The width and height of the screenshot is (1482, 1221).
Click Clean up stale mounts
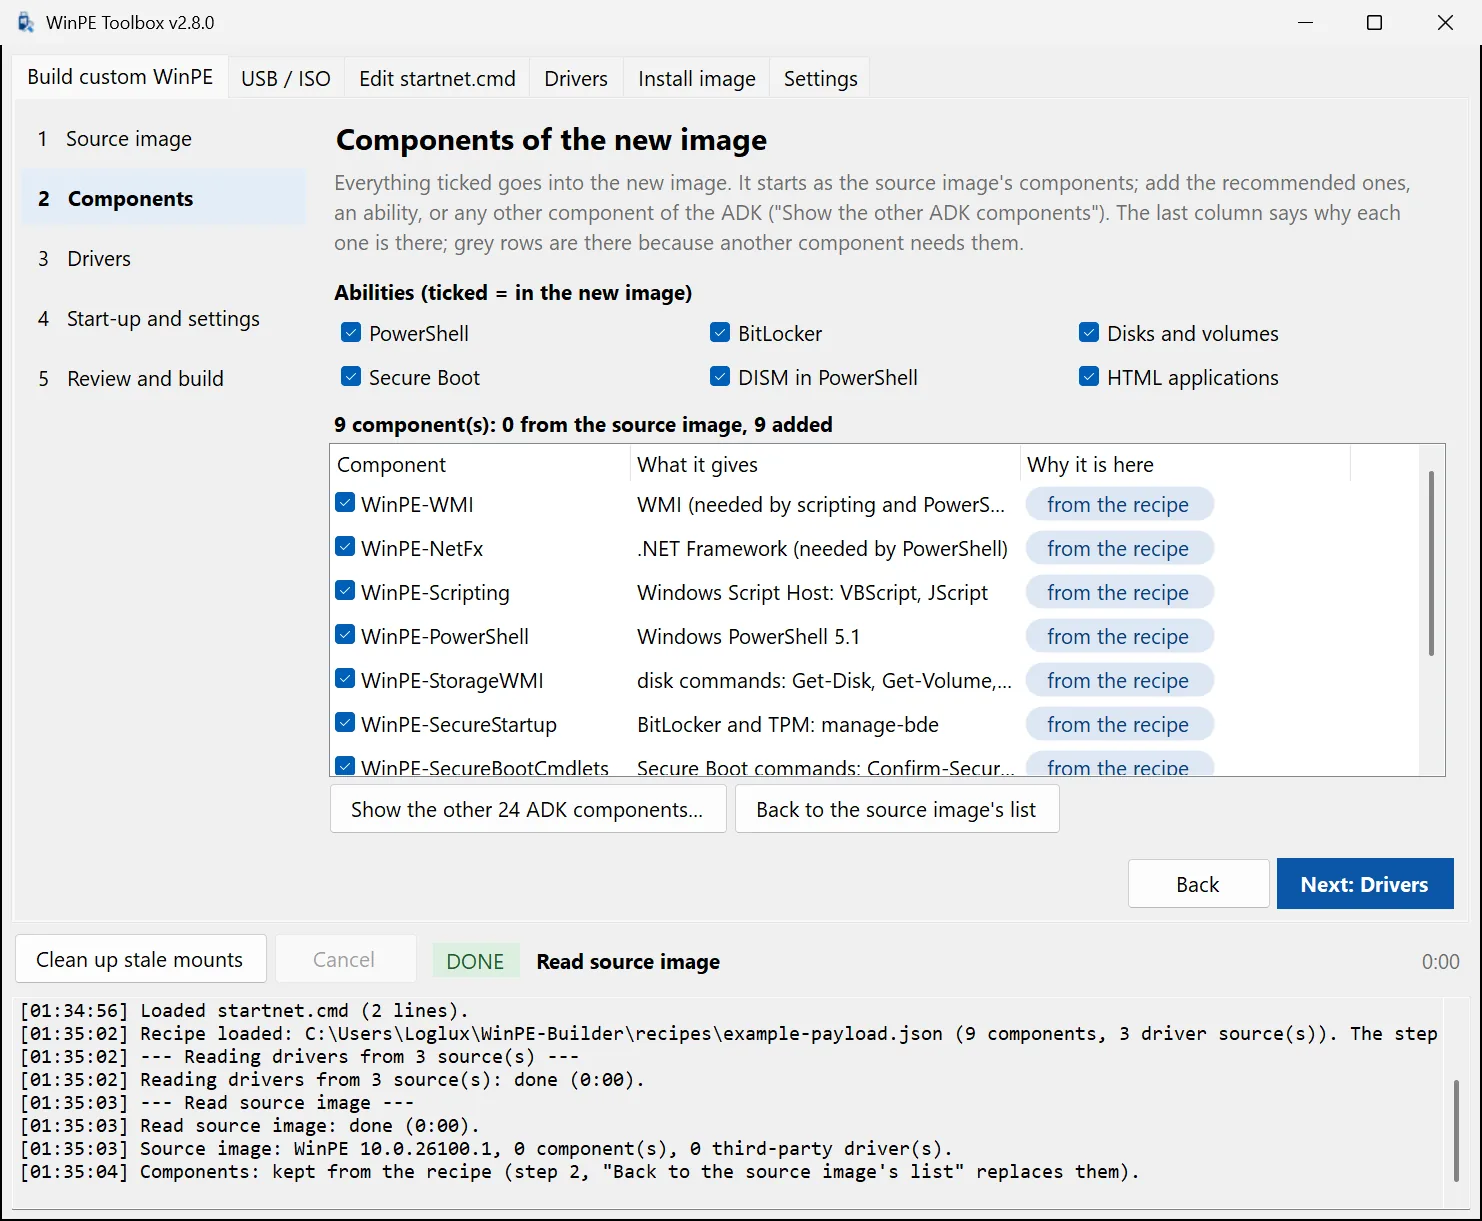click(x=141, y=960)
